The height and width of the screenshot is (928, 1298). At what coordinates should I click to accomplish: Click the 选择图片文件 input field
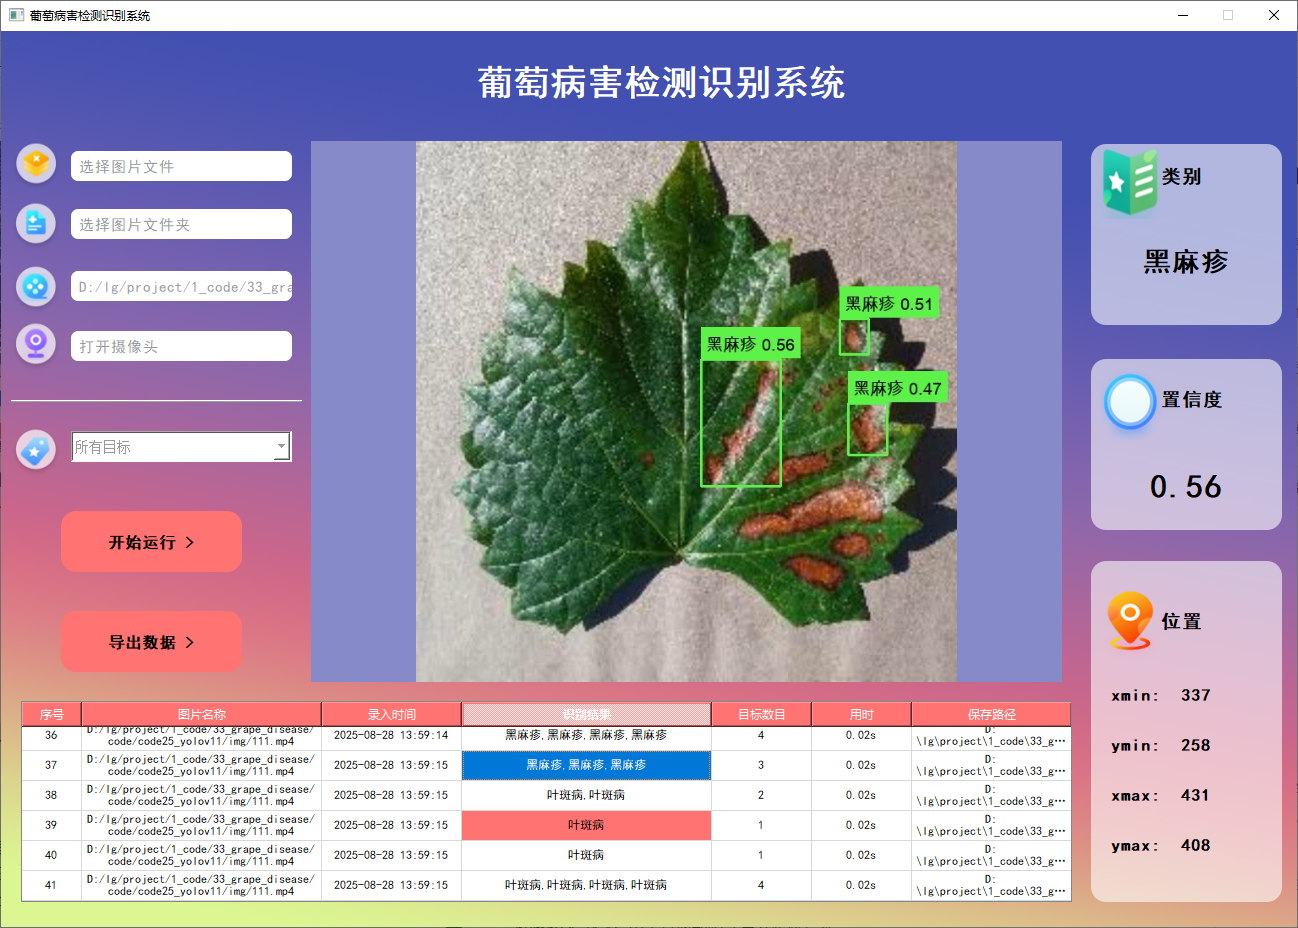[x=181, y=166]
